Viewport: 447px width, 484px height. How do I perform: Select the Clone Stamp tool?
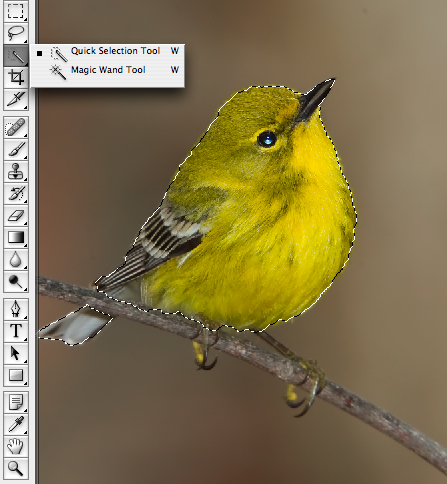coord(16,171)
